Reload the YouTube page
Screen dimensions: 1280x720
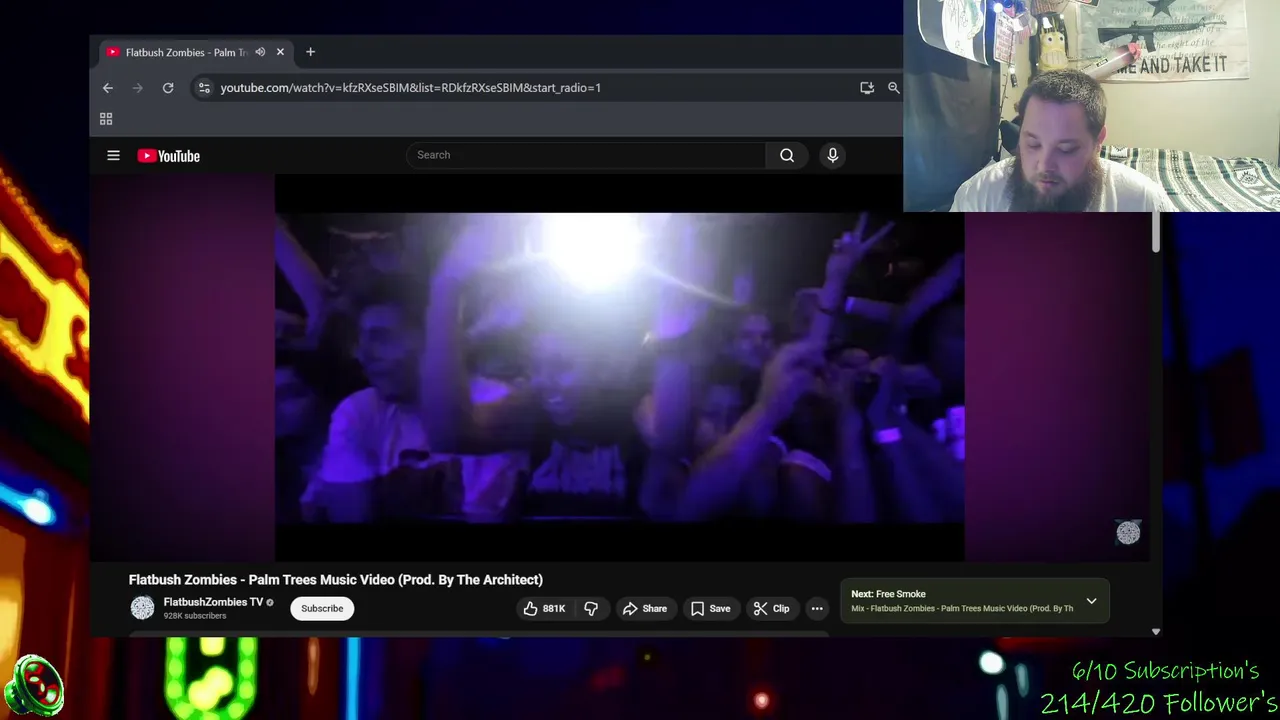pyautogui.click(x=168, y=88)
